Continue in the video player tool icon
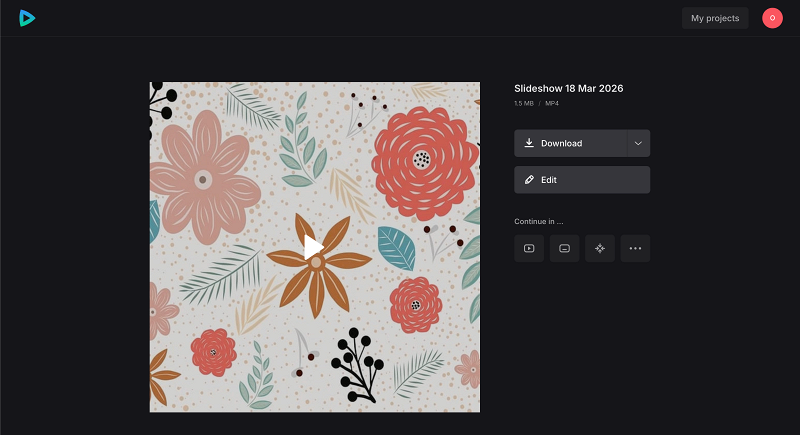Viewport: 800px width, 435px height. [x=529, y=248]
